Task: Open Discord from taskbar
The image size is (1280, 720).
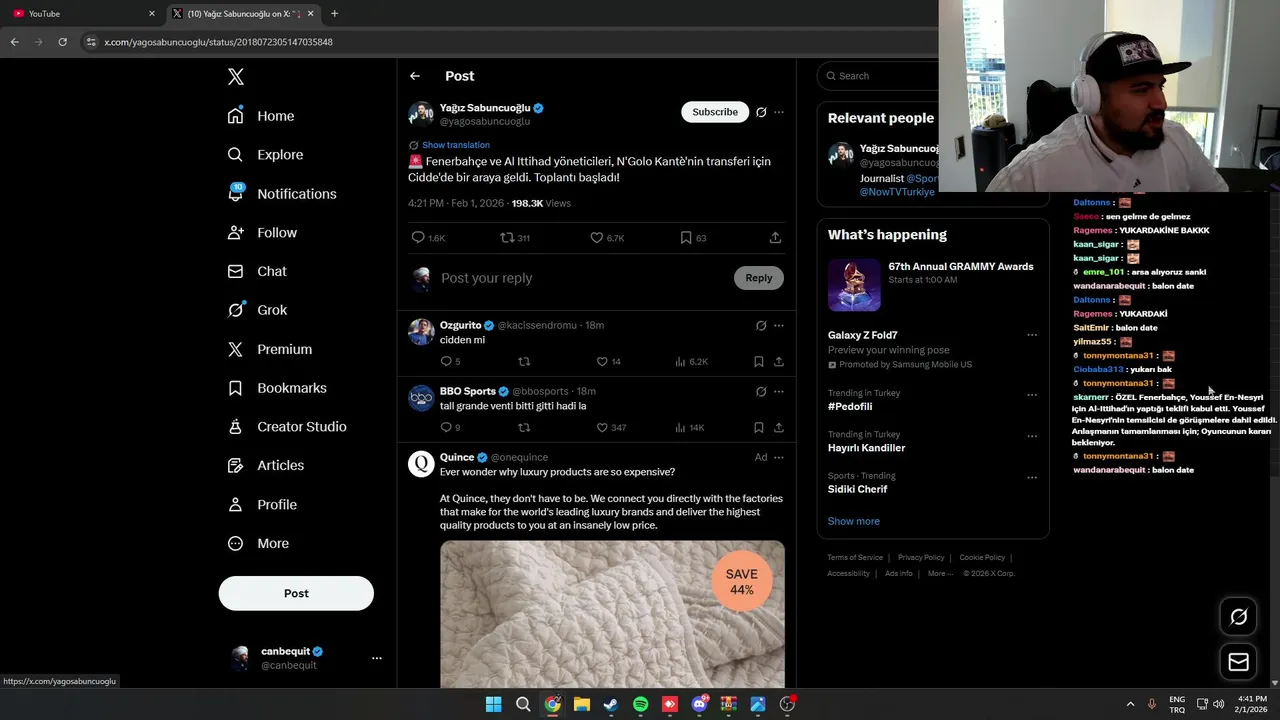Action: pos(699,704)
